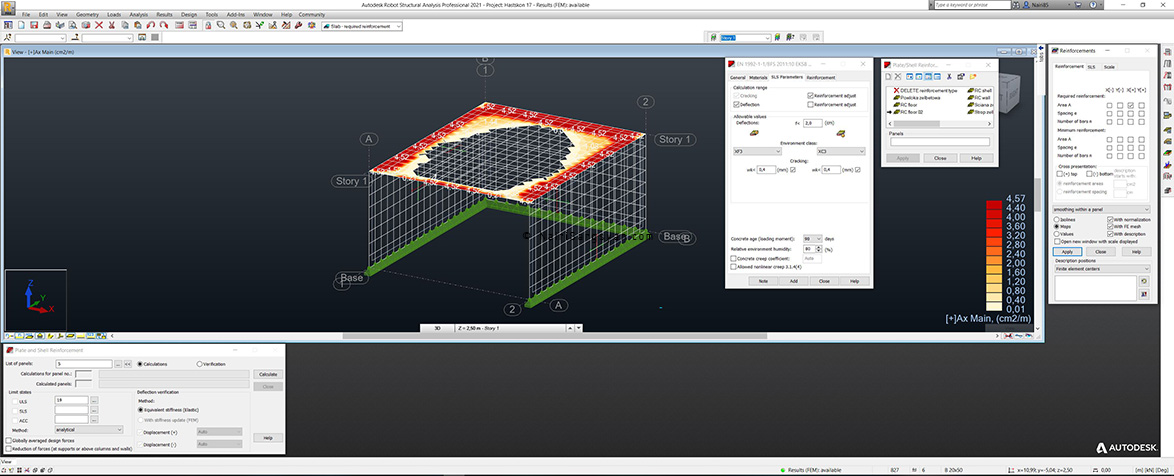Screen dimensions: 1174x476
Task: Open the Analysis menu
Action: pos(139,14)
